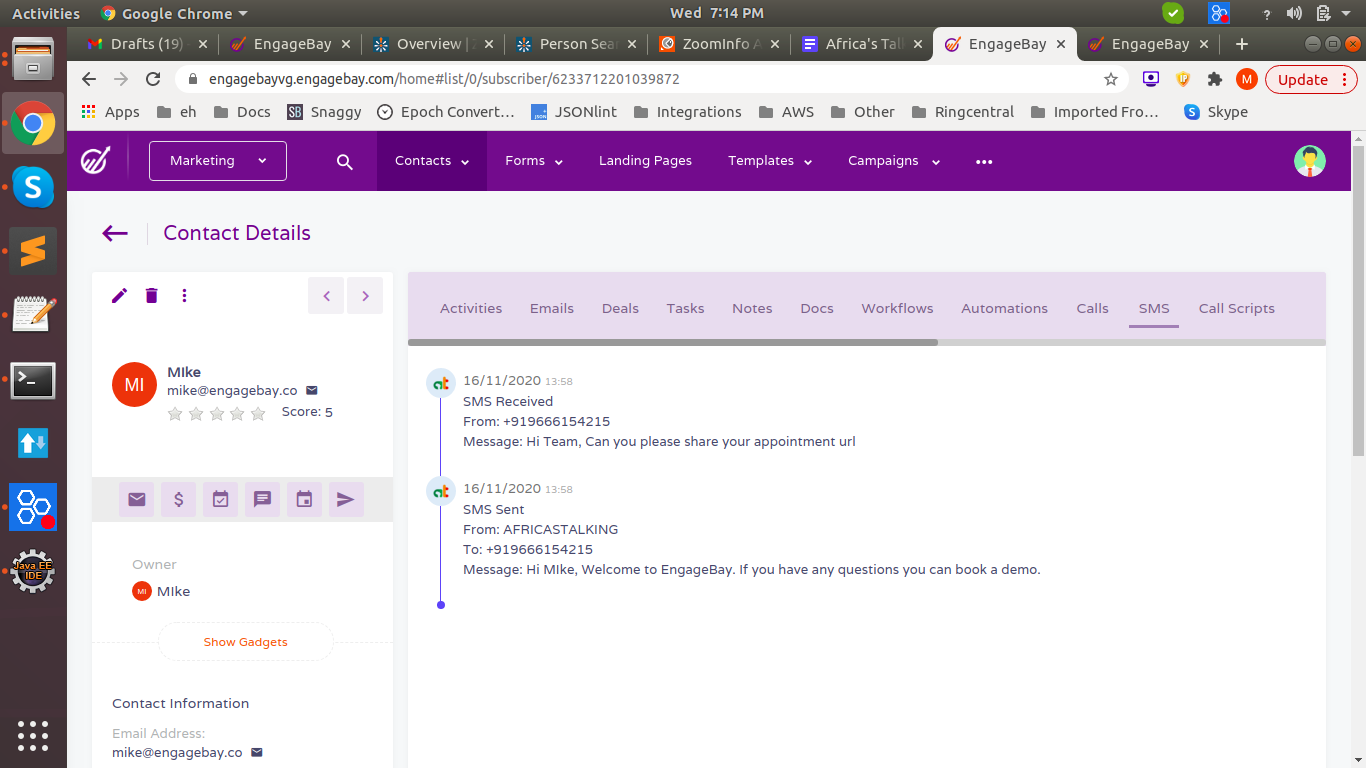Open the three-dots more navigation menu

(x=984, y=161)
